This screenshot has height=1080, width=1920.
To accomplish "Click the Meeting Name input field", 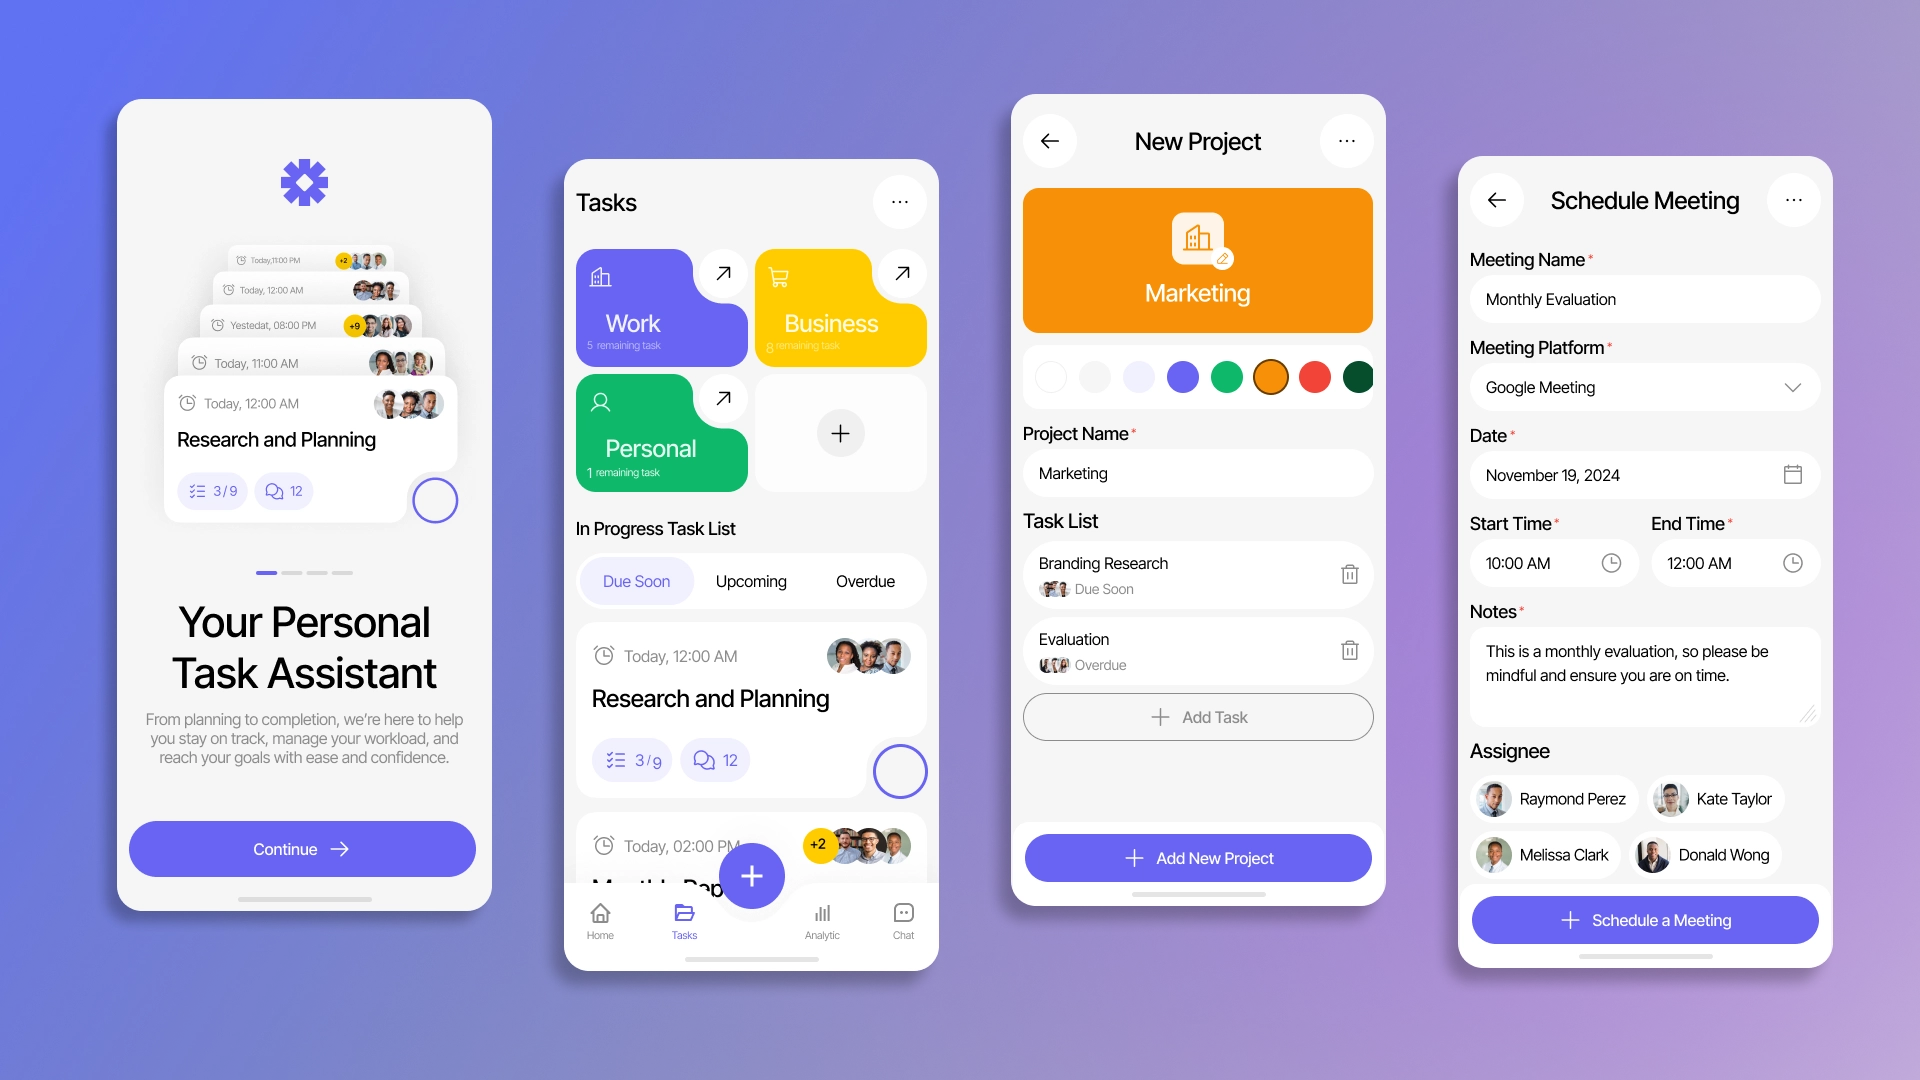I will [1642, 299].
